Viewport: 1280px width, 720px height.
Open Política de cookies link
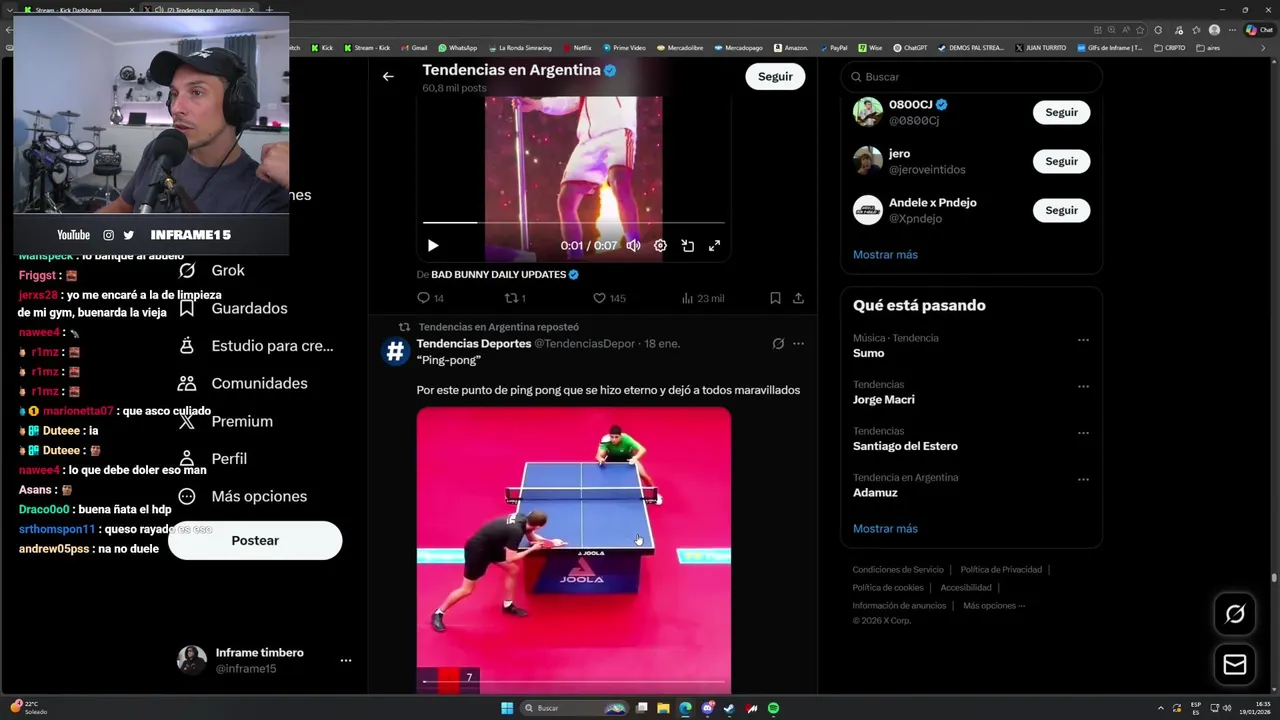(888, 587)
